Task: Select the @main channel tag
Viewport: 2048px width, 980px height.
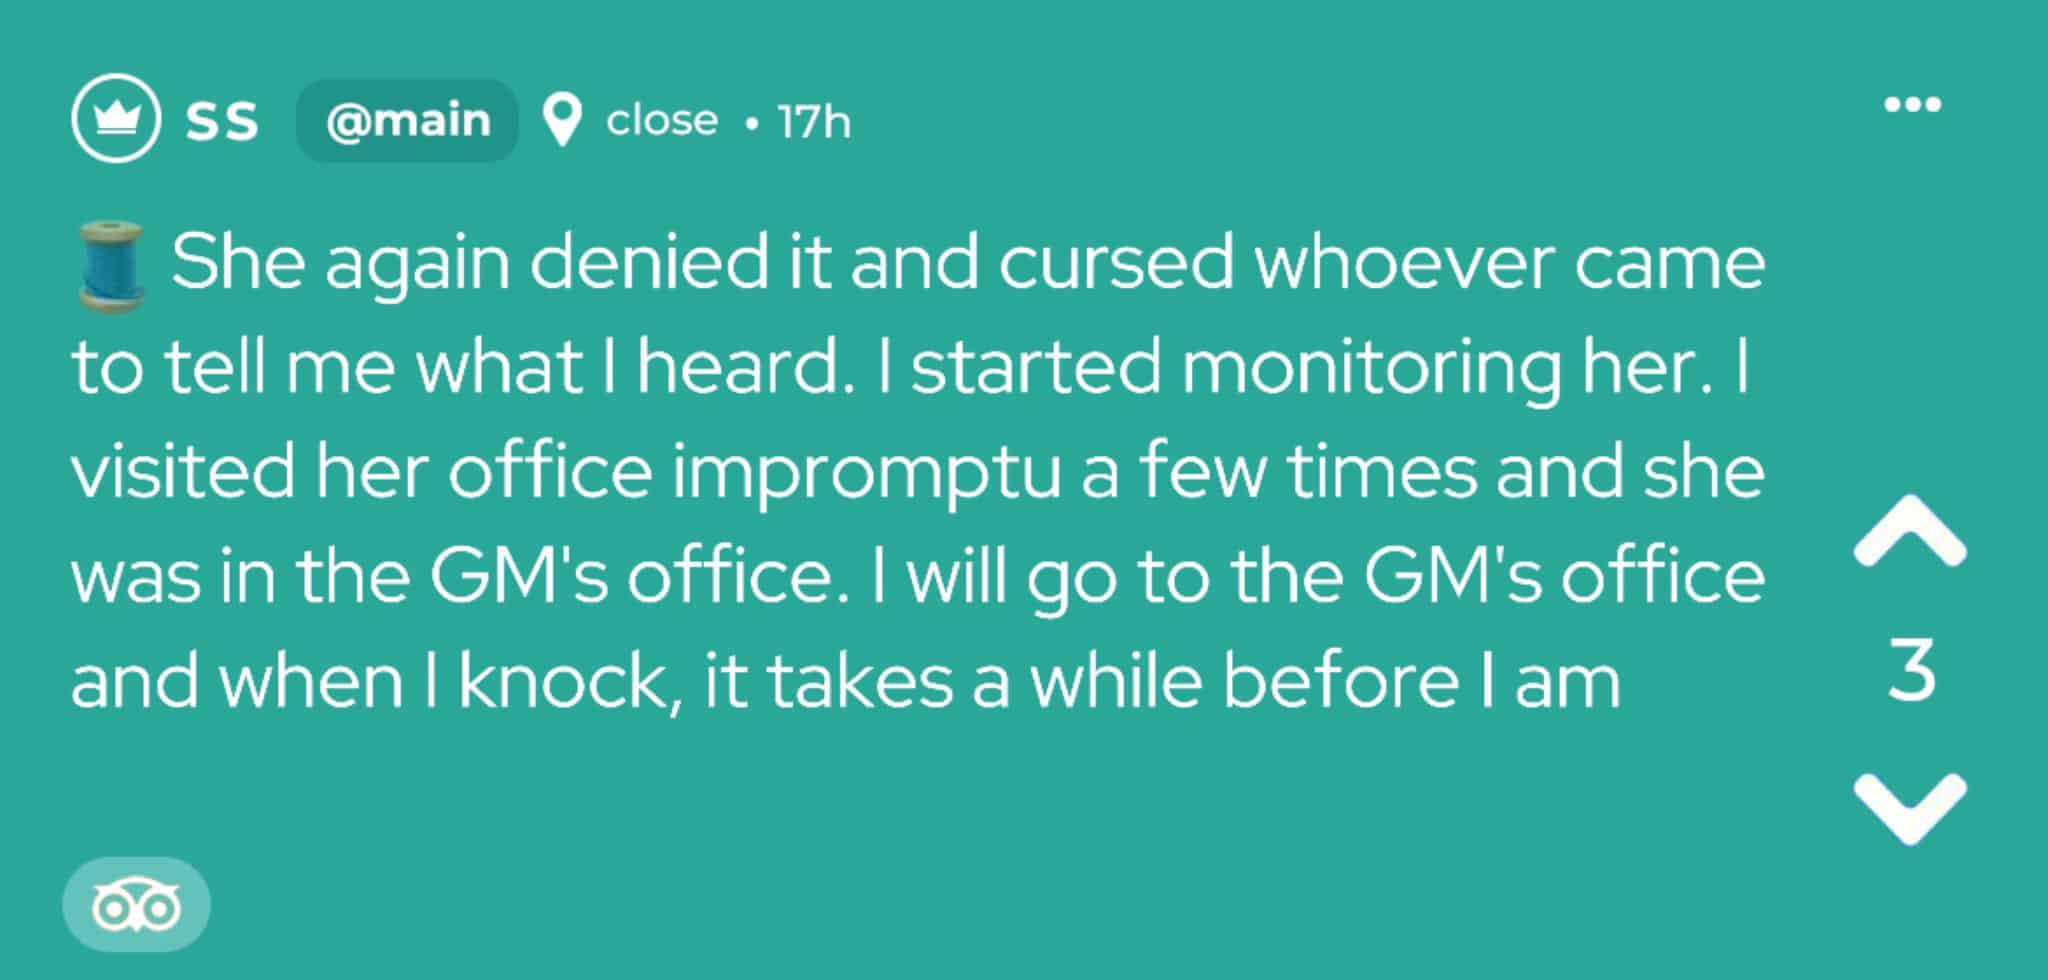Action: pos(407,121)
